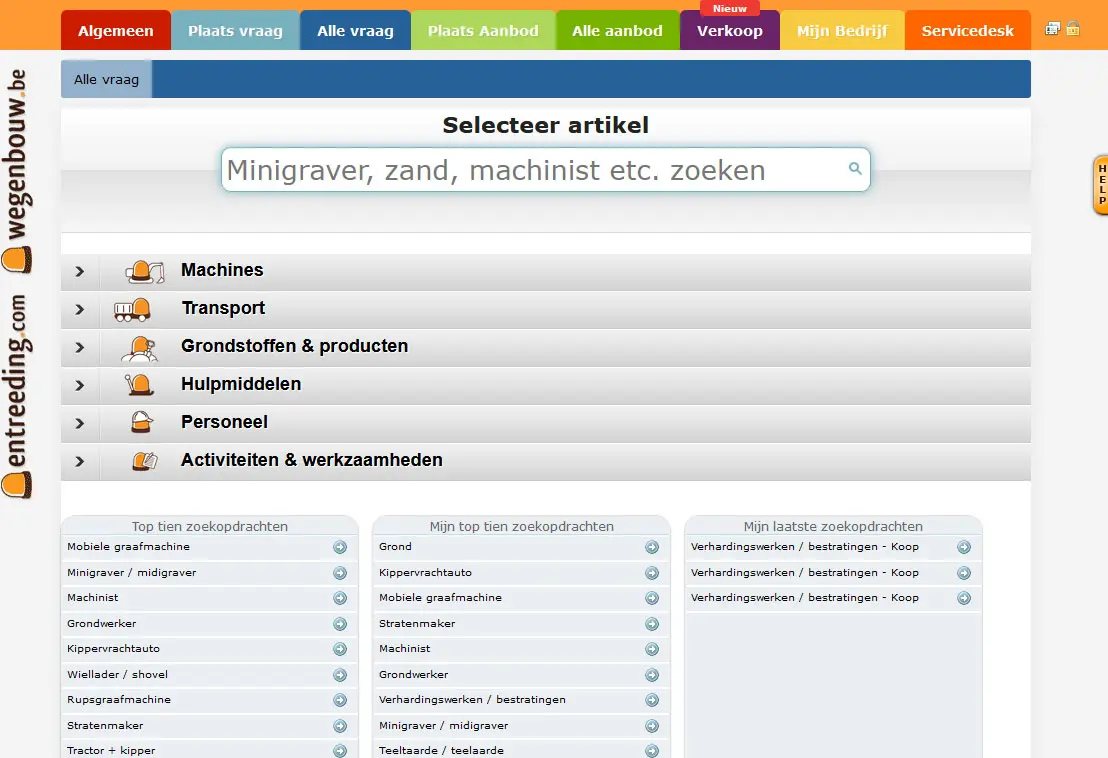Expand the Grondstoffen & producten category
1108x758 pixels.
80,347
